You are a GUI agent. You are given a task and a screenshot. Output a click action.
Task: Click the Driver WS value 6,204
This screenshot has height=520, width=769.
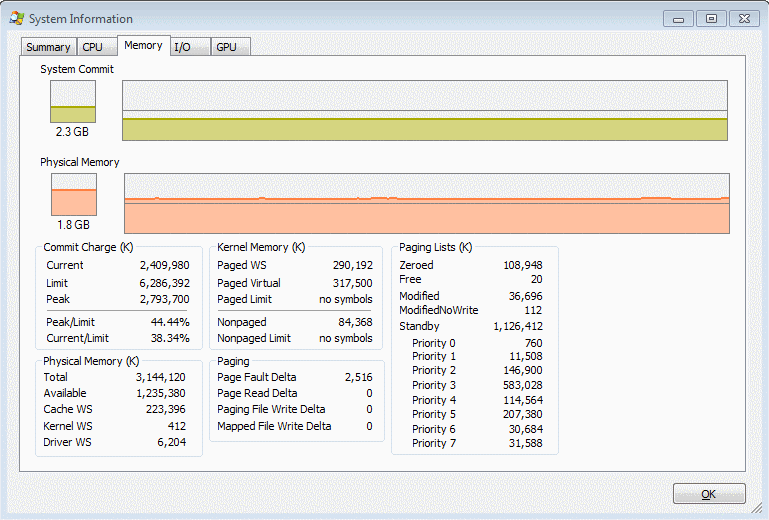[x=172, y=442]
